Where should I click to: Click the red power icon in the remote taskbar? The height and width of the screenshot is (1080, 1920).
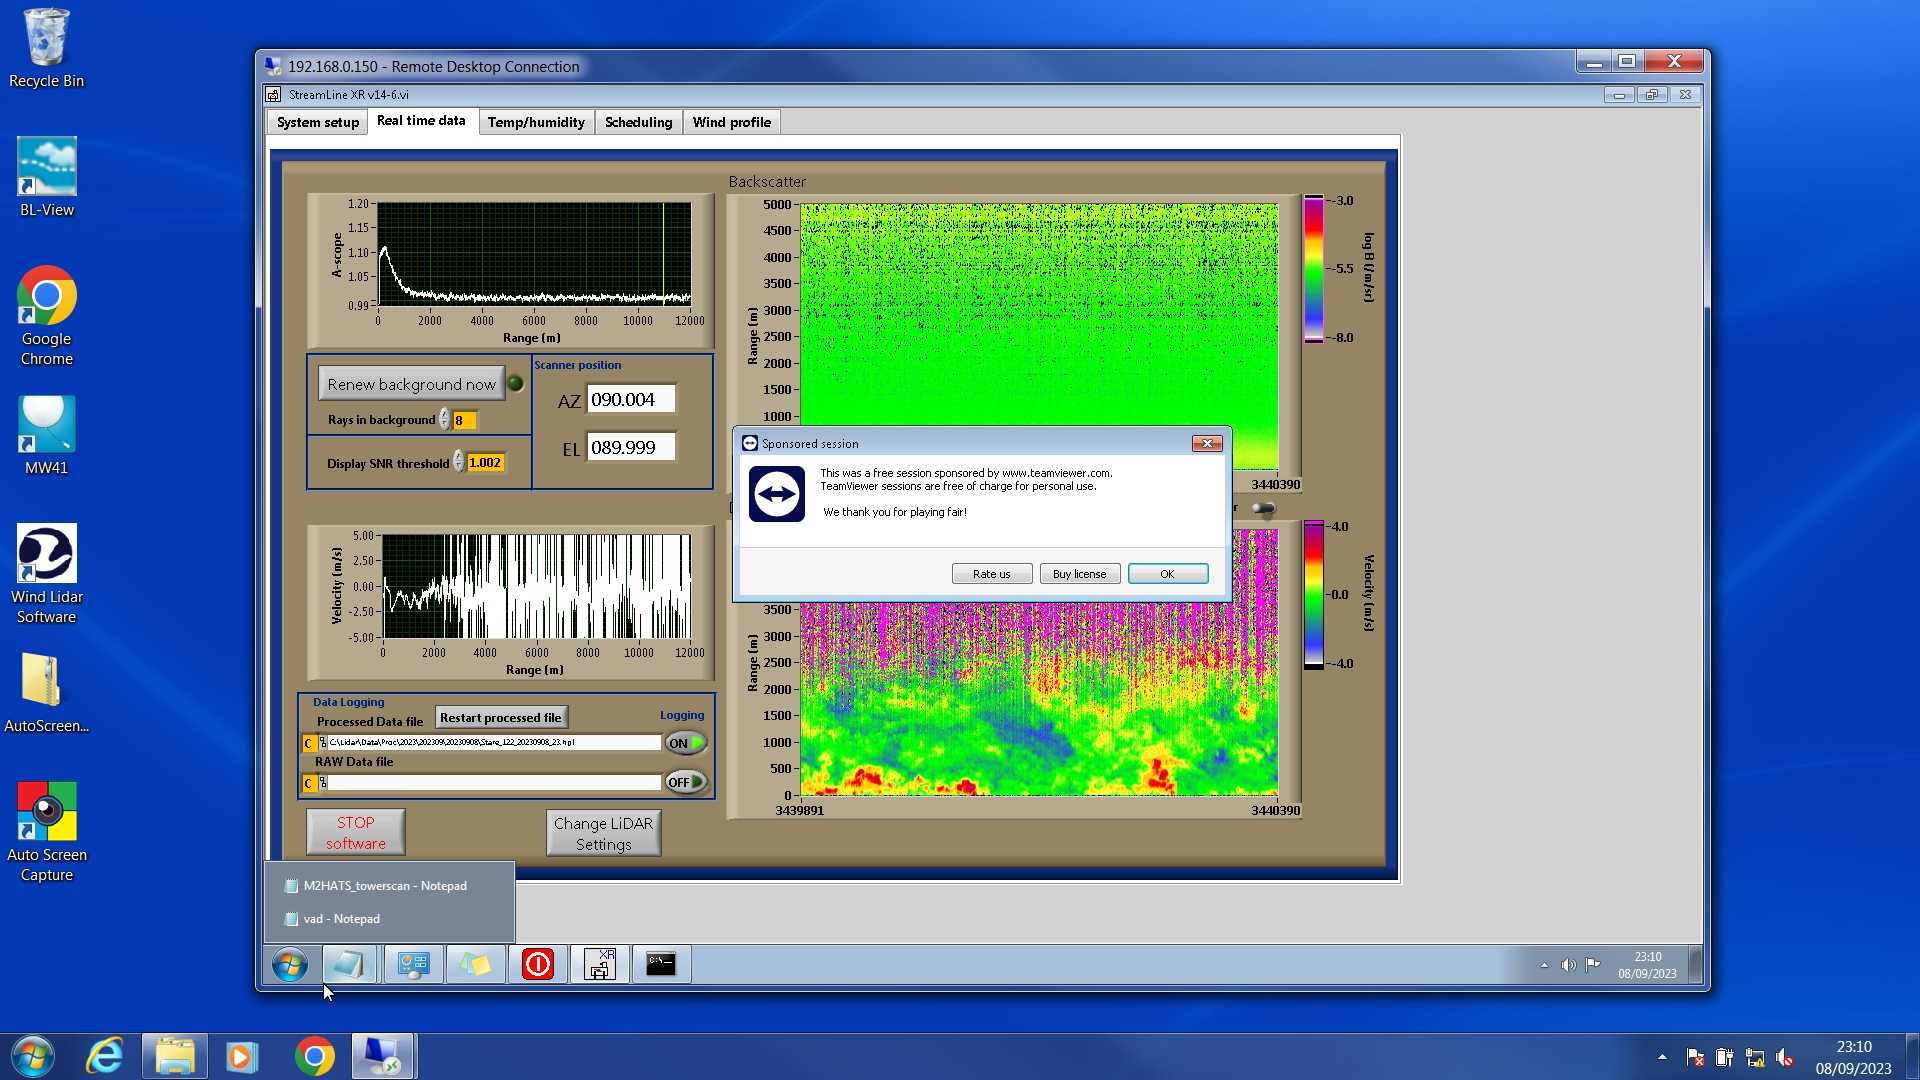(537, 964)
